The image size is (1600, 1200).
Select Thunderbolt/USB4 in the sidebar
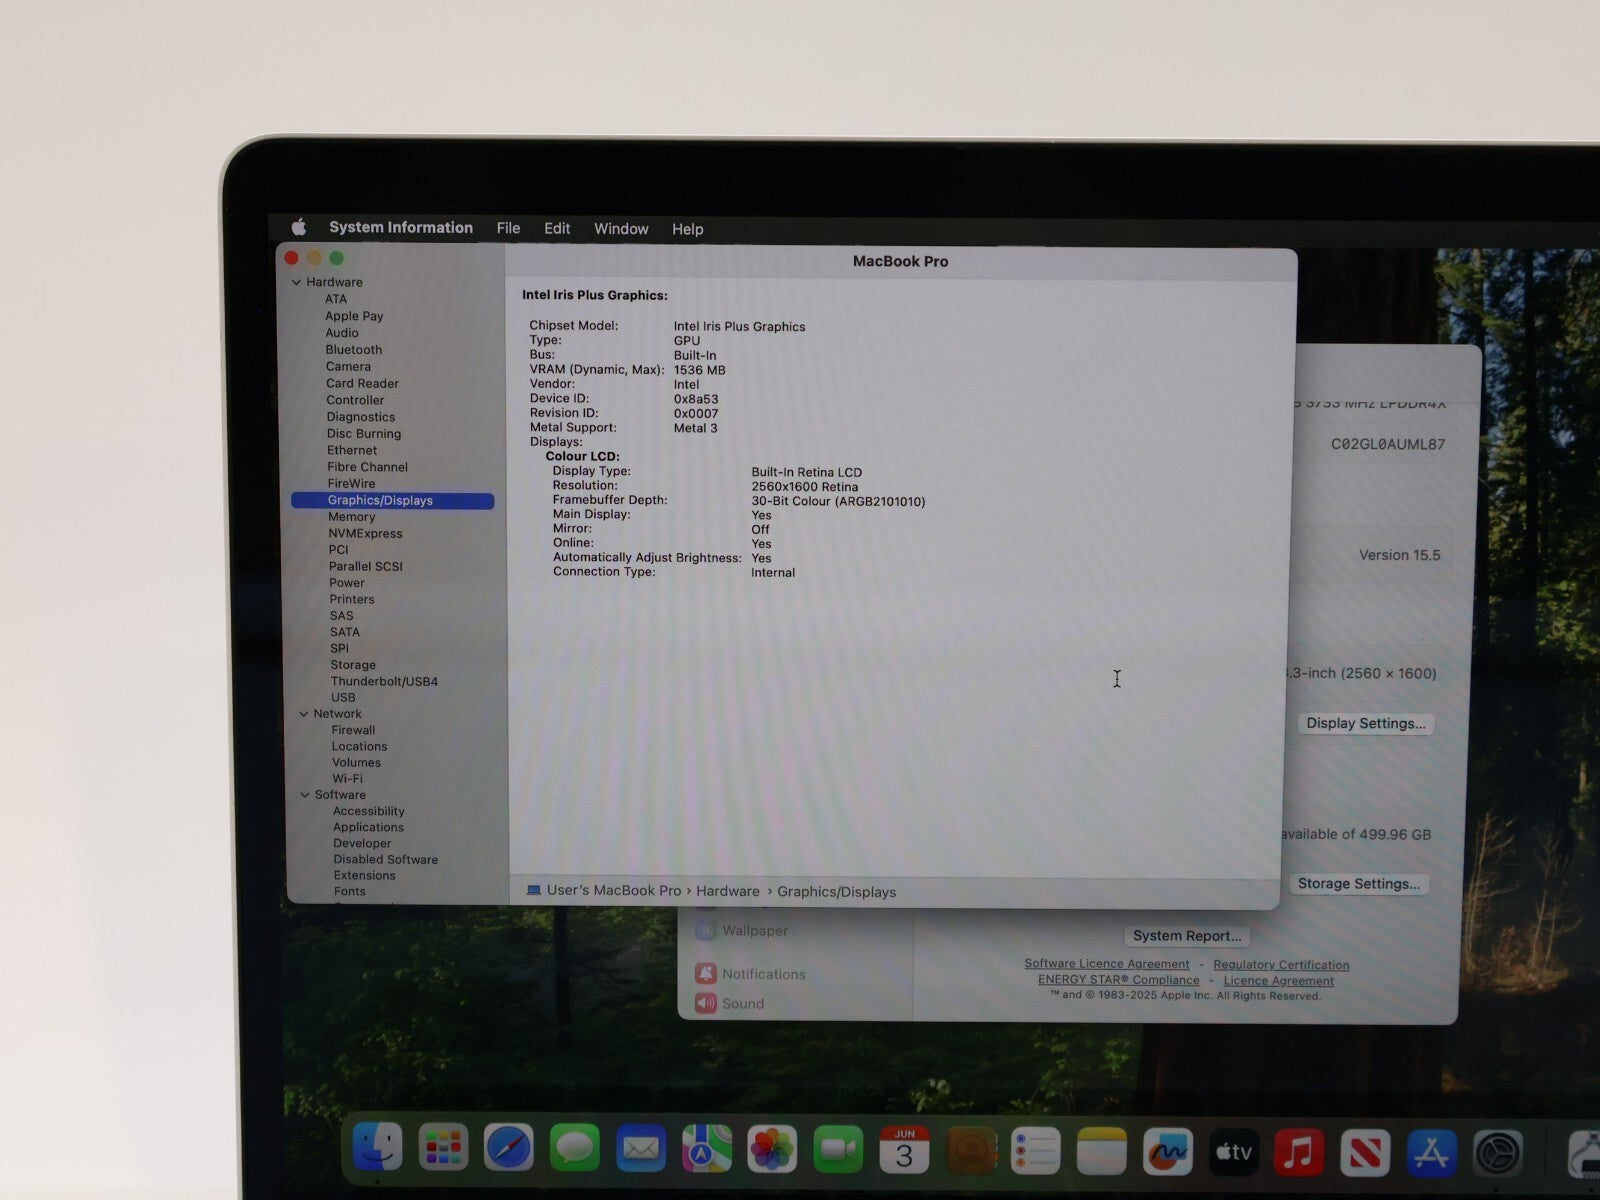[384, 682]
